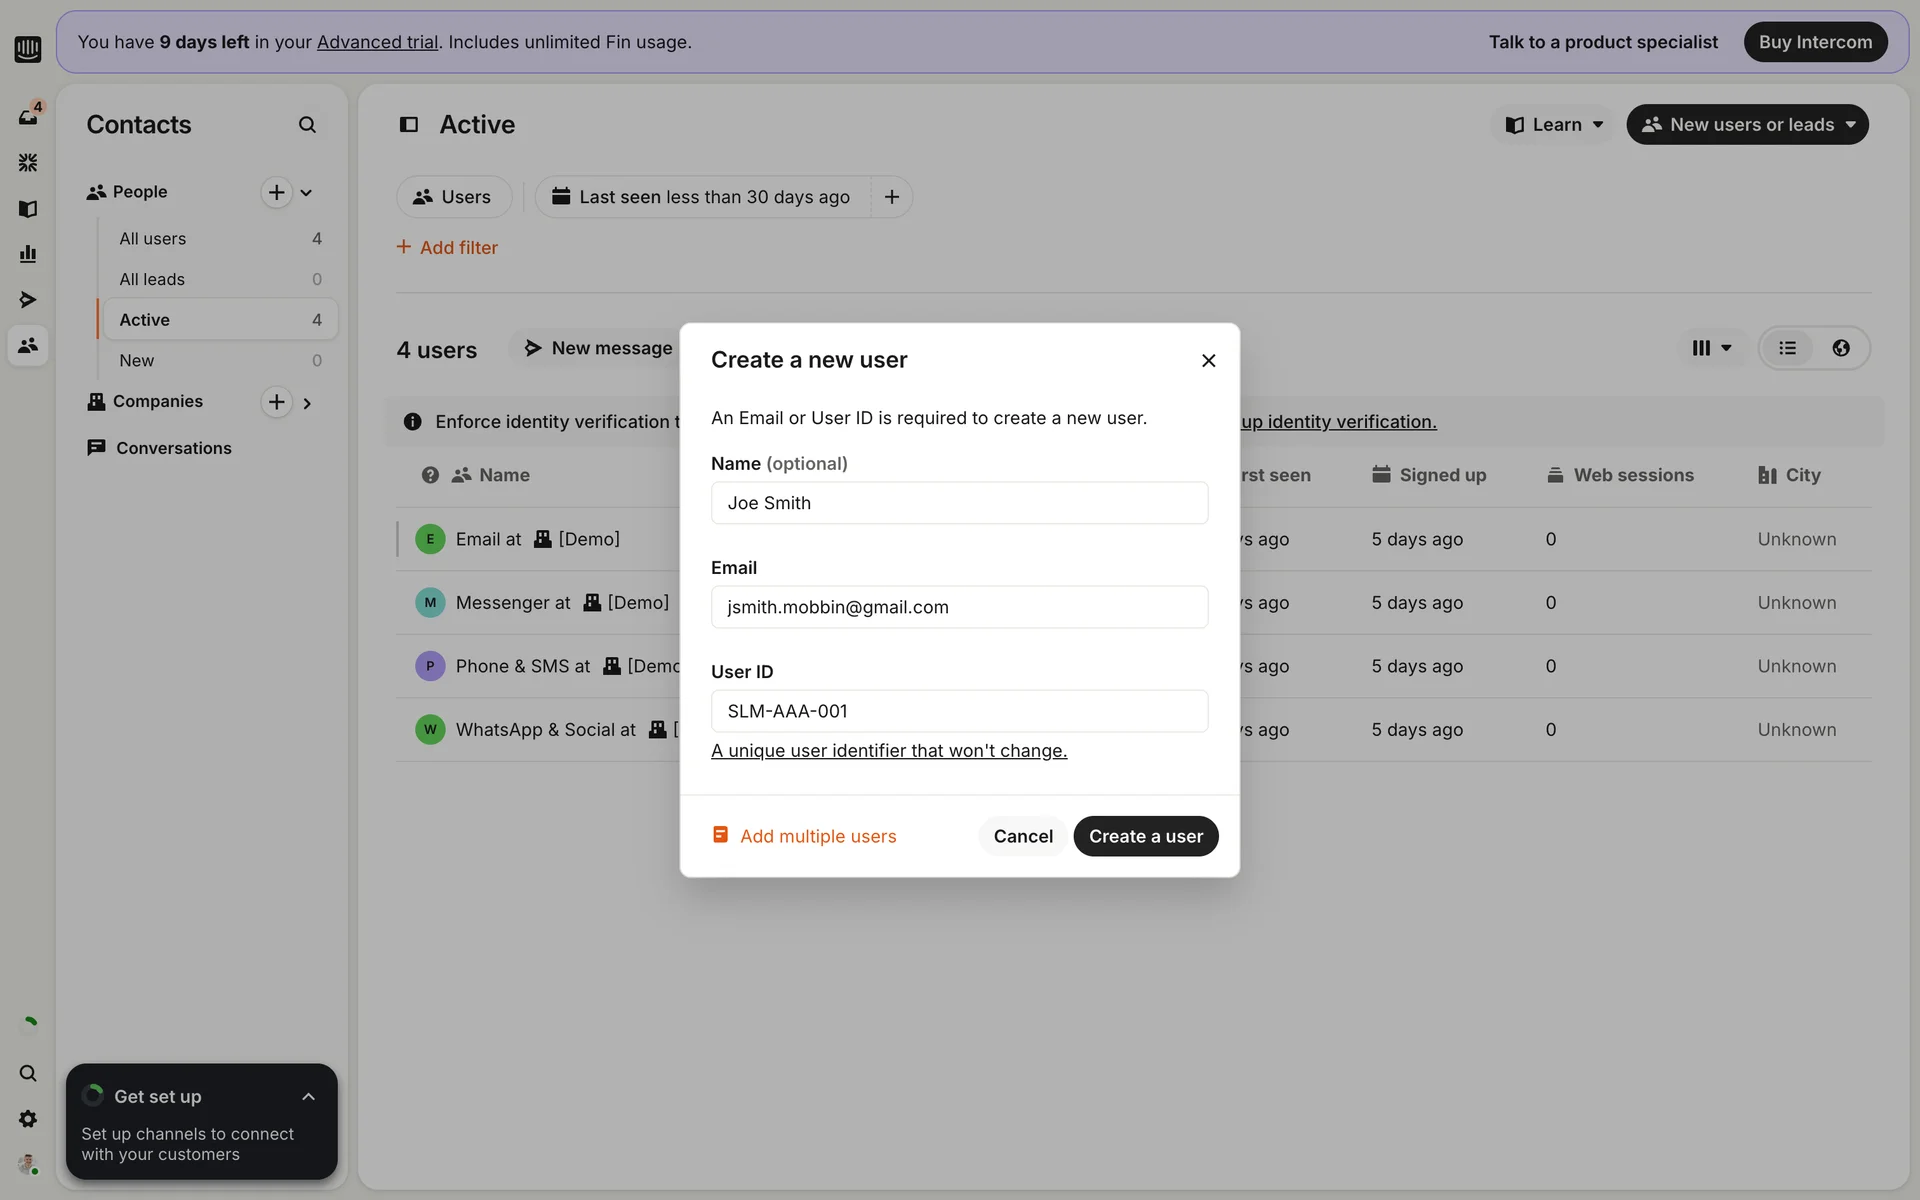The image size is (1920, 1200).
Task: Switch to map globe view
Action: coord(1840,348)
